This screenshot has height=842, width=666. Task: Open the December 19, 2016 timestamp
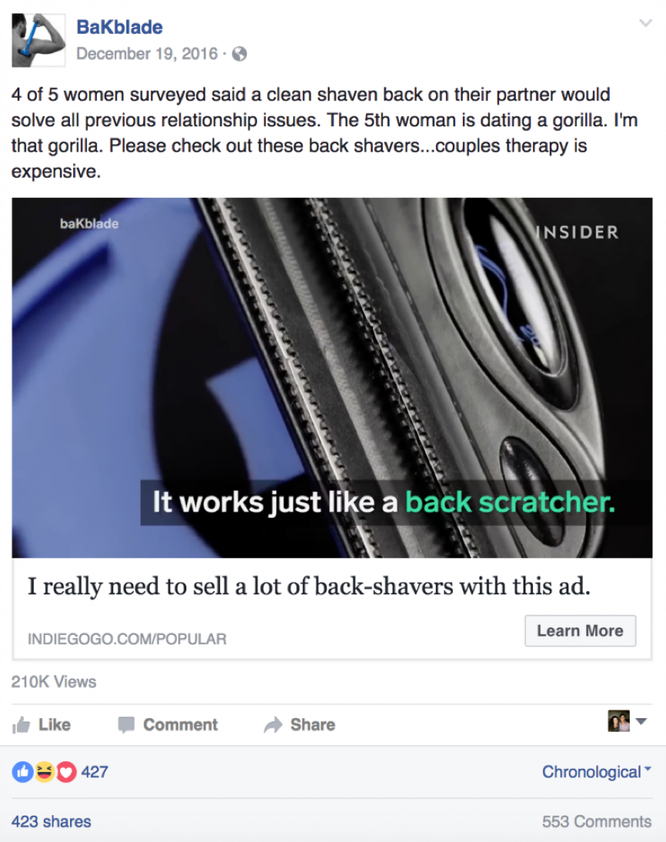point(147,54)
